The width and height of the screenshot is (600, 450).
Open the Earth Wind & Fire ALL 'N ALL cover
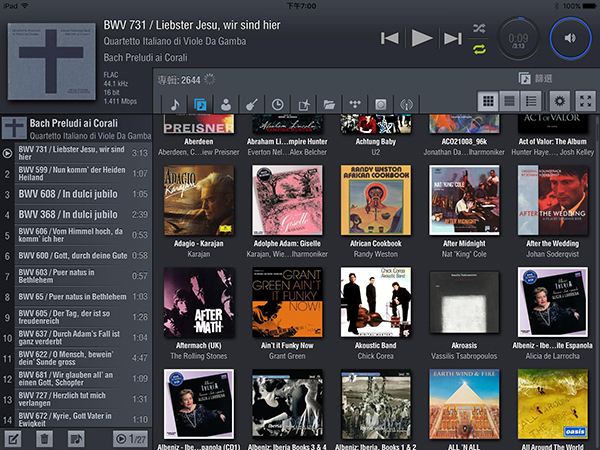pos(464,404)
